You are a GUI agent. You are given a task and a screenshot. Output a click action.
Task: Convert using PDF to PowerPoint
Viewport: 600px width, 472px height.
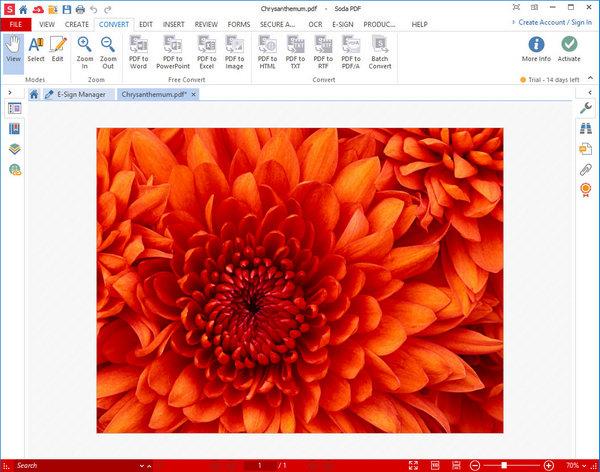173,53
